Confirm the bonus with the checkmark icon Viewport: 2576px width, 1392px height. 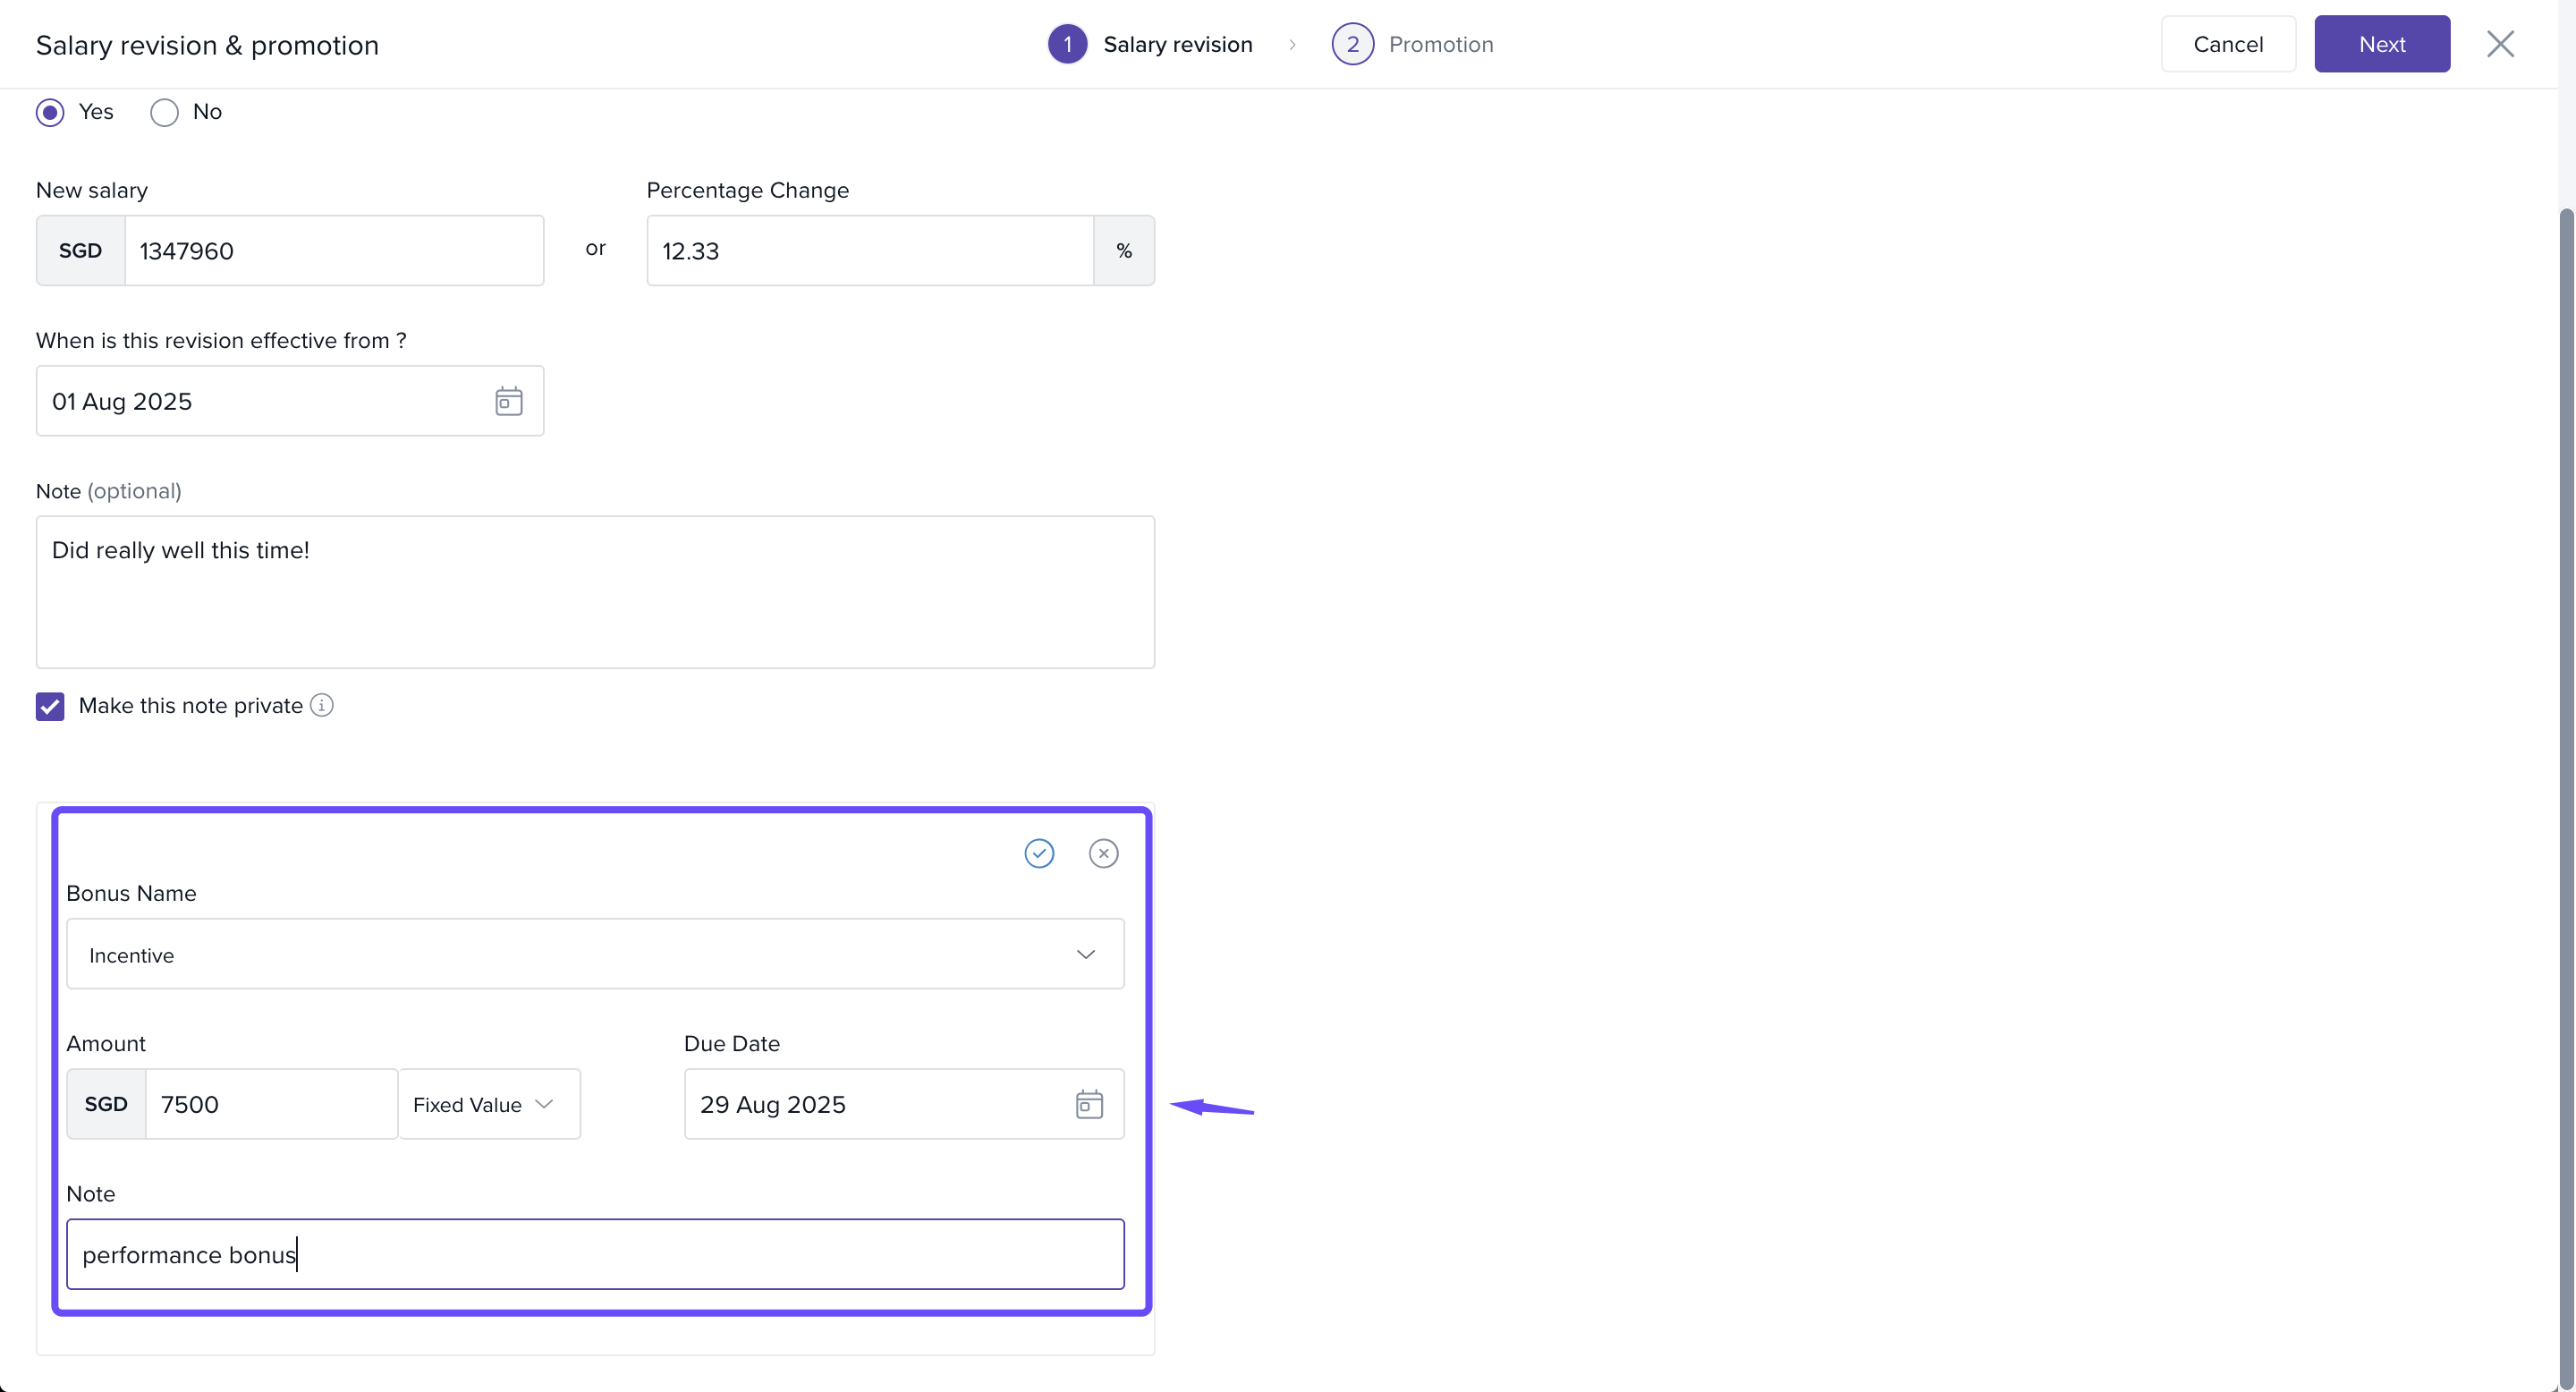tap(1039, 853)
